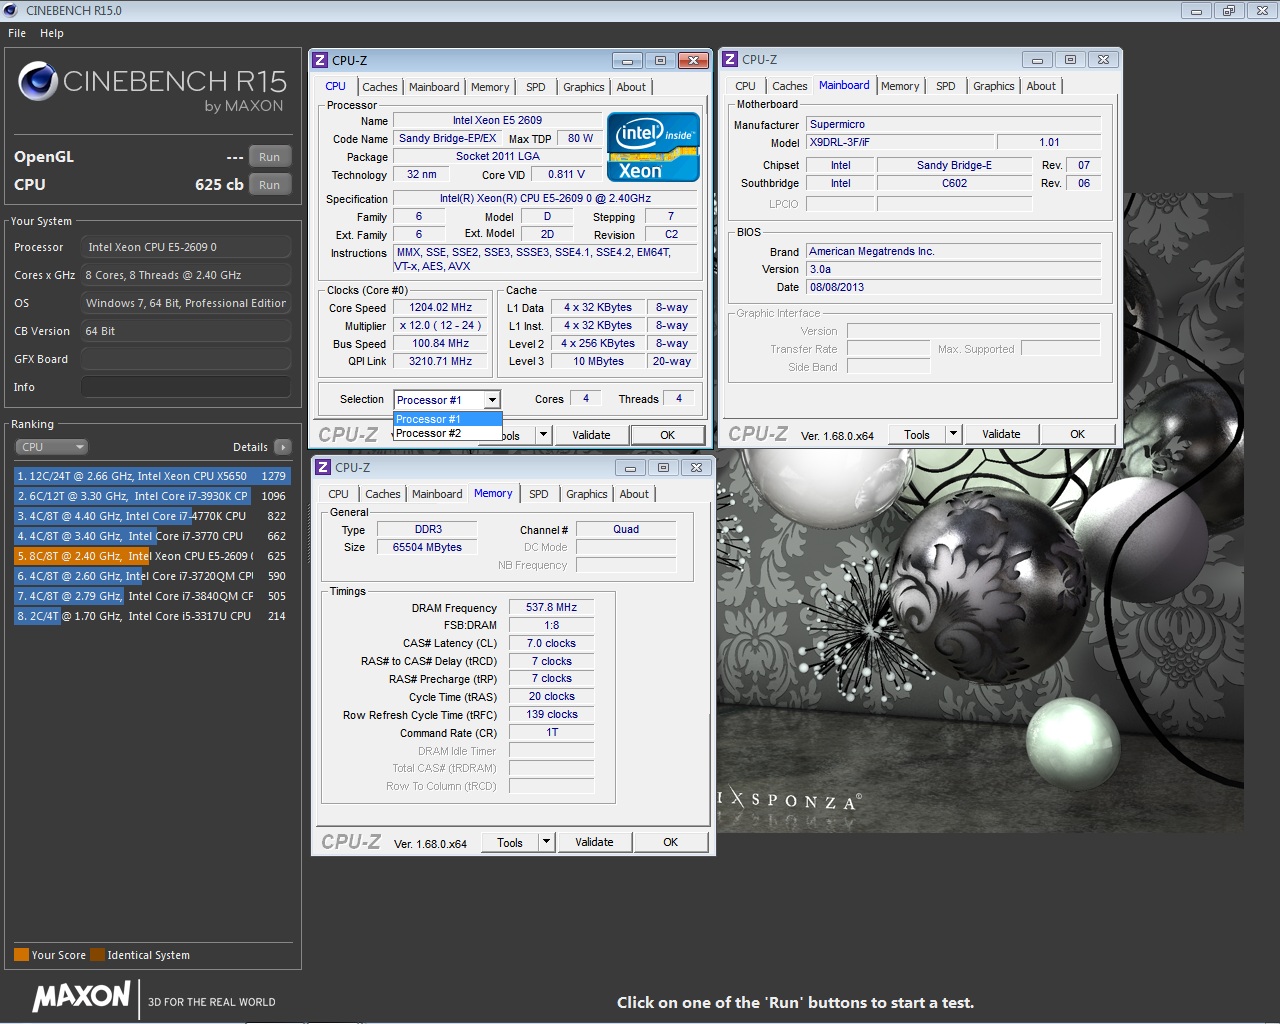Switch to Memory tab in Mainboard CPU-Z window
The height and width of the screenshot is (1024, 1280).
point(900,86)
